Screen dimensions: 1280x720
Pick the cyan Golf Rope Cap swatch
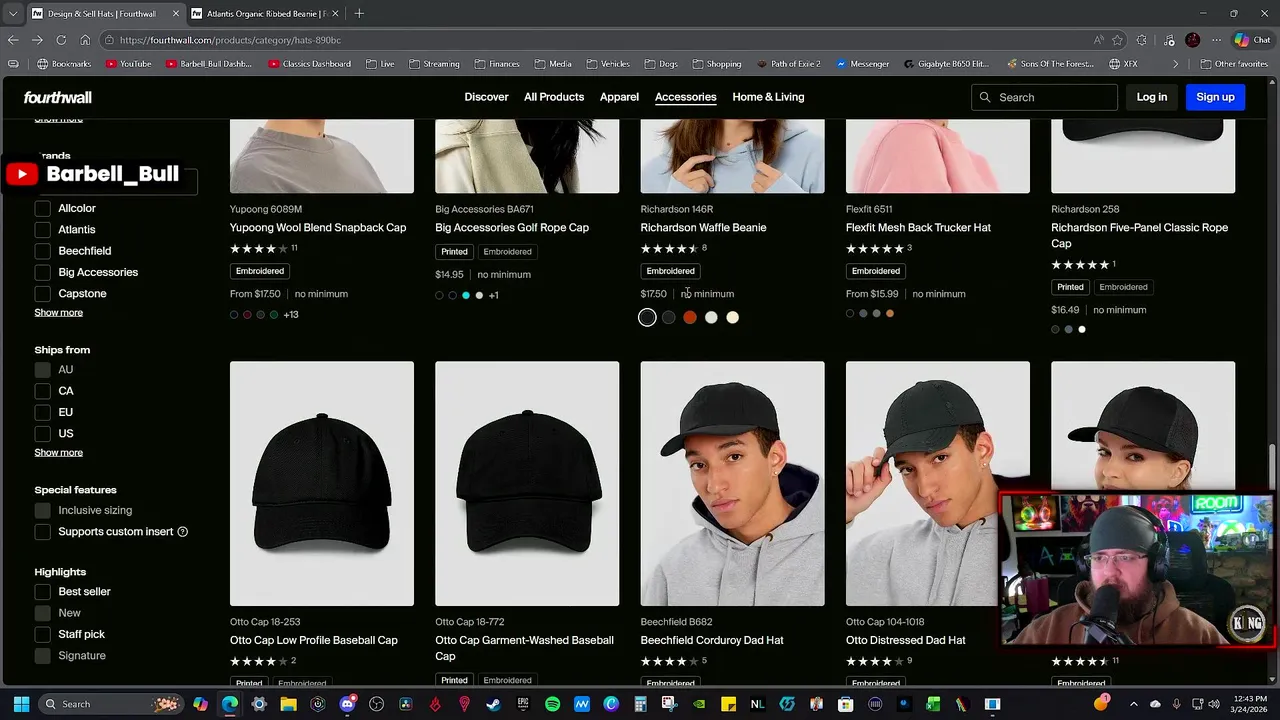(x=466, y=295)
